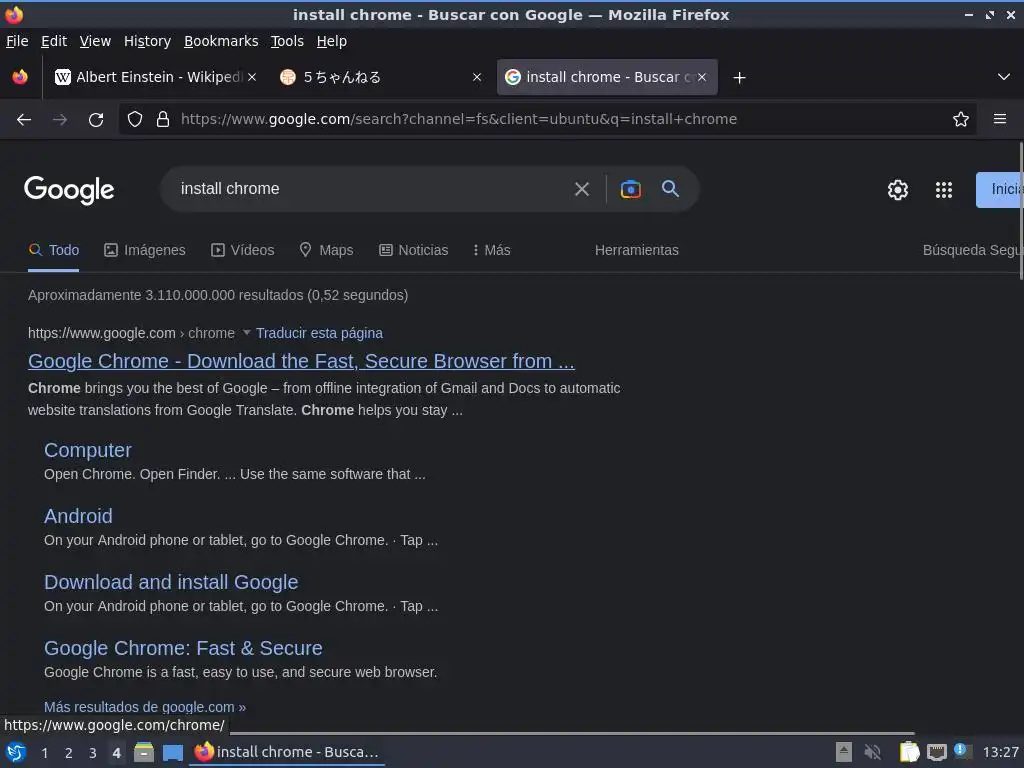Click the install chrome search field
This screenshot has height=768, width=1024.
(369, 189)
